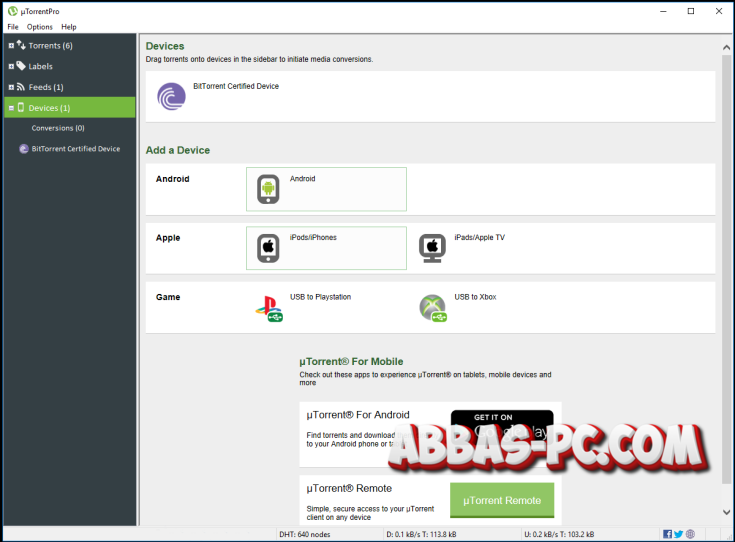Click the BitTorrent Certified Device label in main panel

tap(236, 86)
